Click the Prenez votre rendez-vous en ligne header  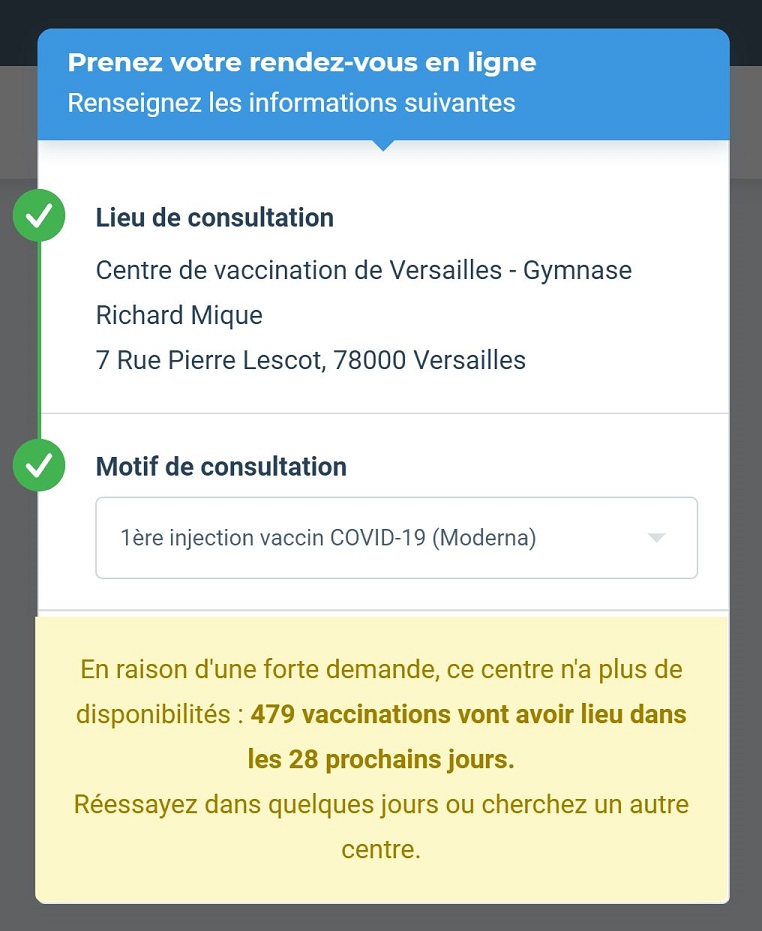(302, 62)
